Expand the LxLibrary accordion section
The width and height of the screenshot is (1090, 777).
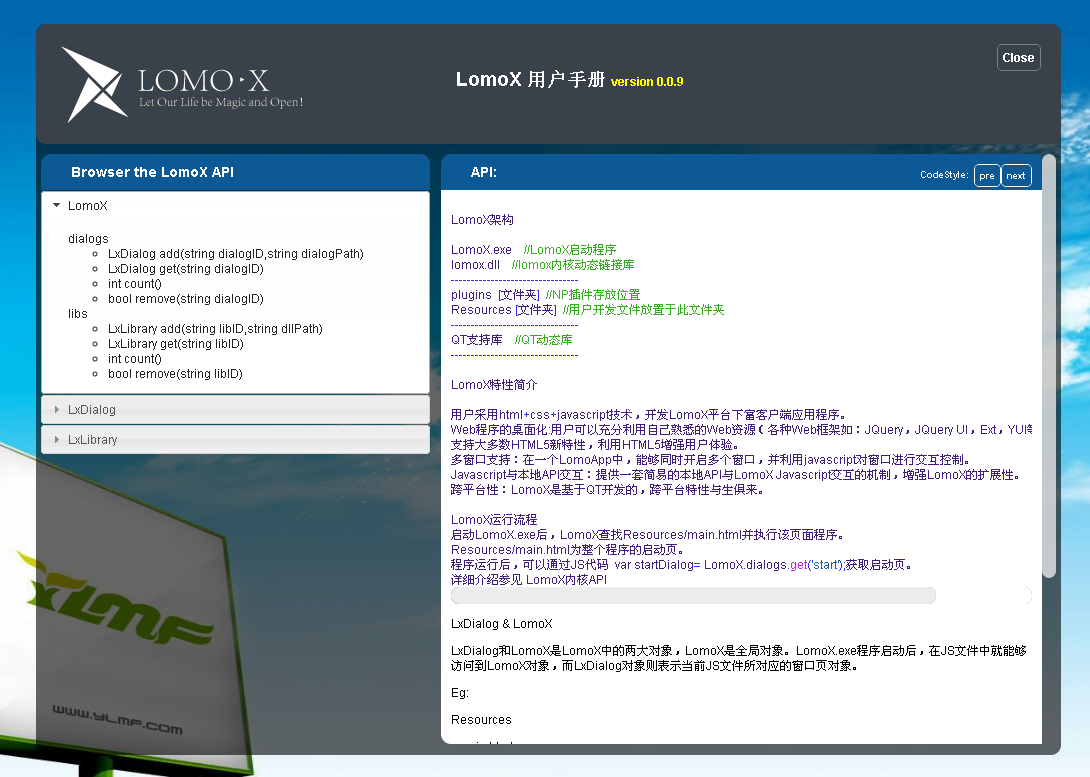click(235, 440)
